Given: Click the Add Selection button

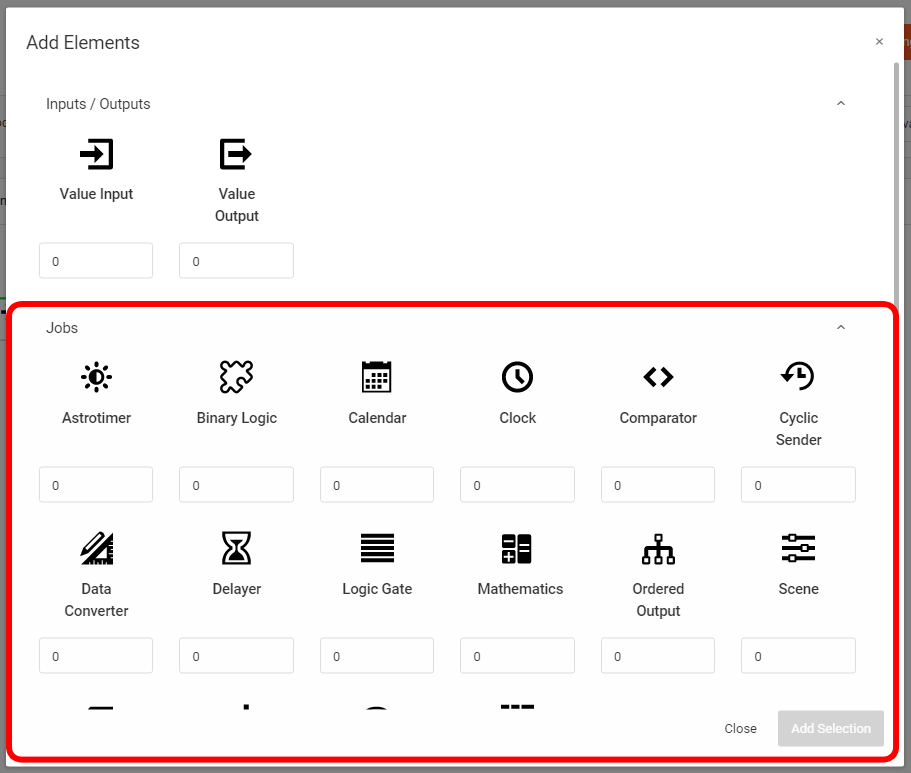Looking at the screenshot, I should [x=830, y=729].
